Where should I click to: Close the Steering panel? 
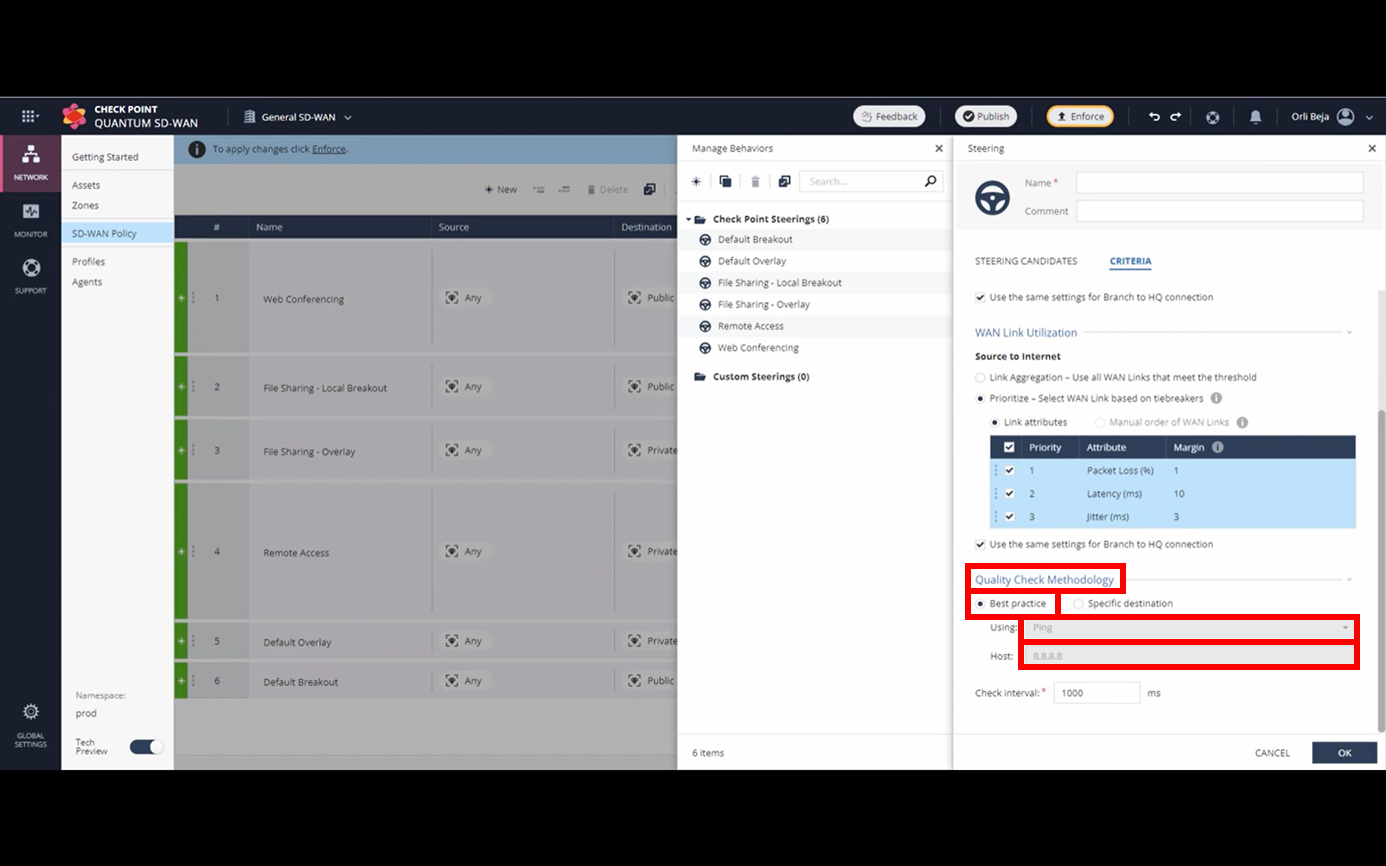click(x=1372, y=148)
